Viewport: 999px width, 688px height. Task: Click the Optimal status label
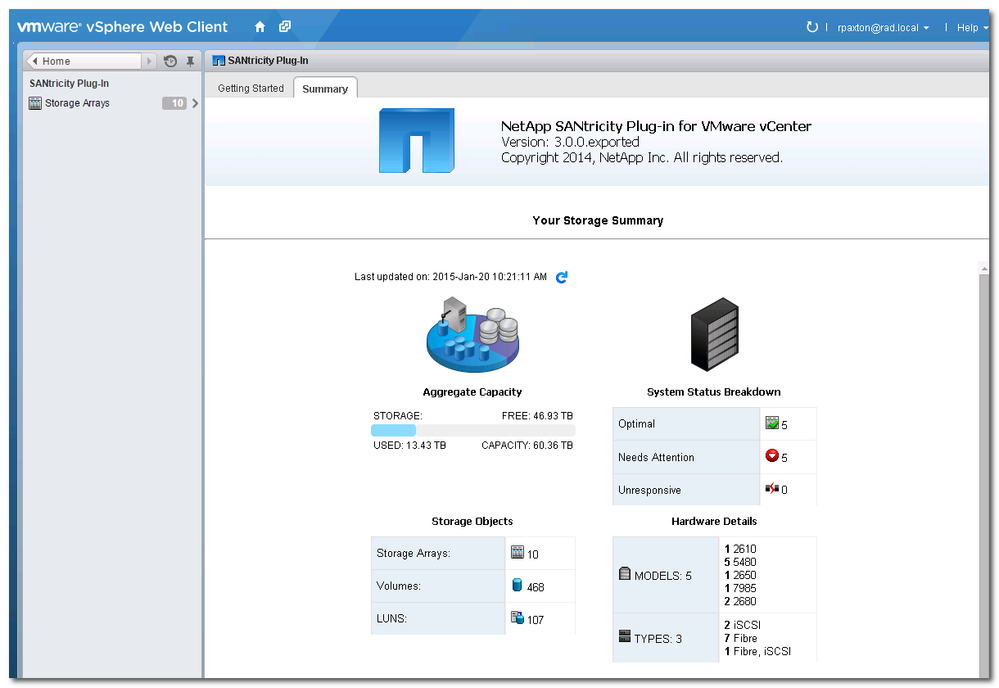click(x=636, y=424)
